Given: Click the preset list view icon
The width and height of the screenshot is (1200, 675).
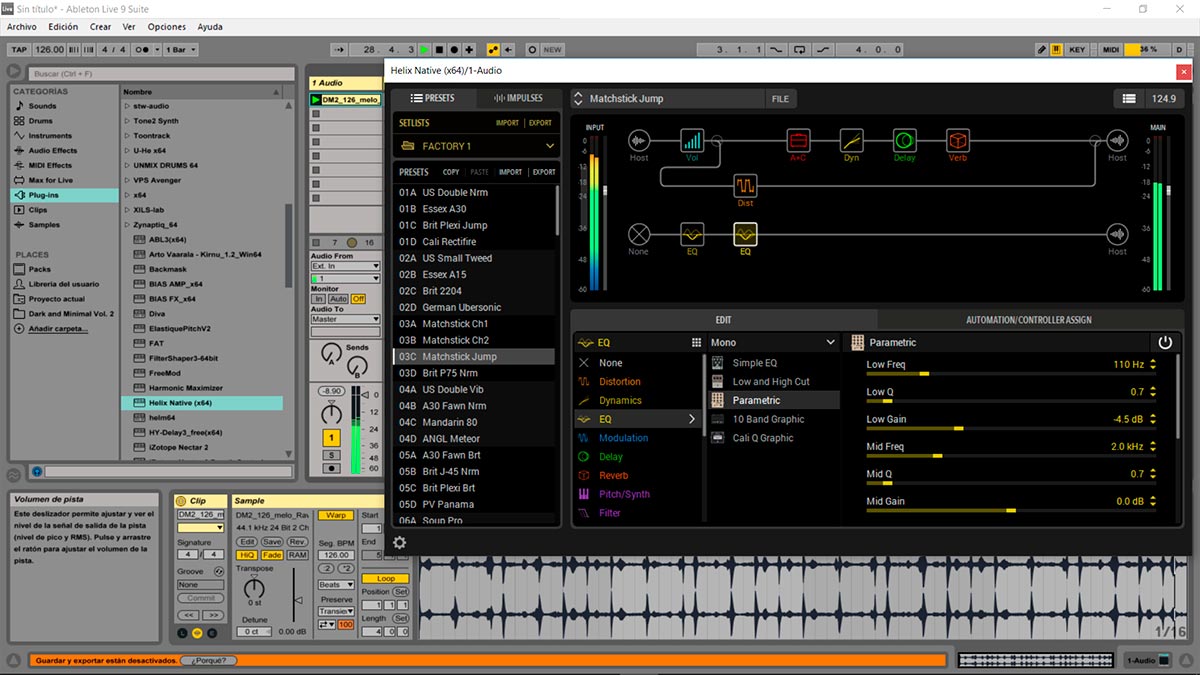Looking at the screenshot, I should tap(1129, 98).
